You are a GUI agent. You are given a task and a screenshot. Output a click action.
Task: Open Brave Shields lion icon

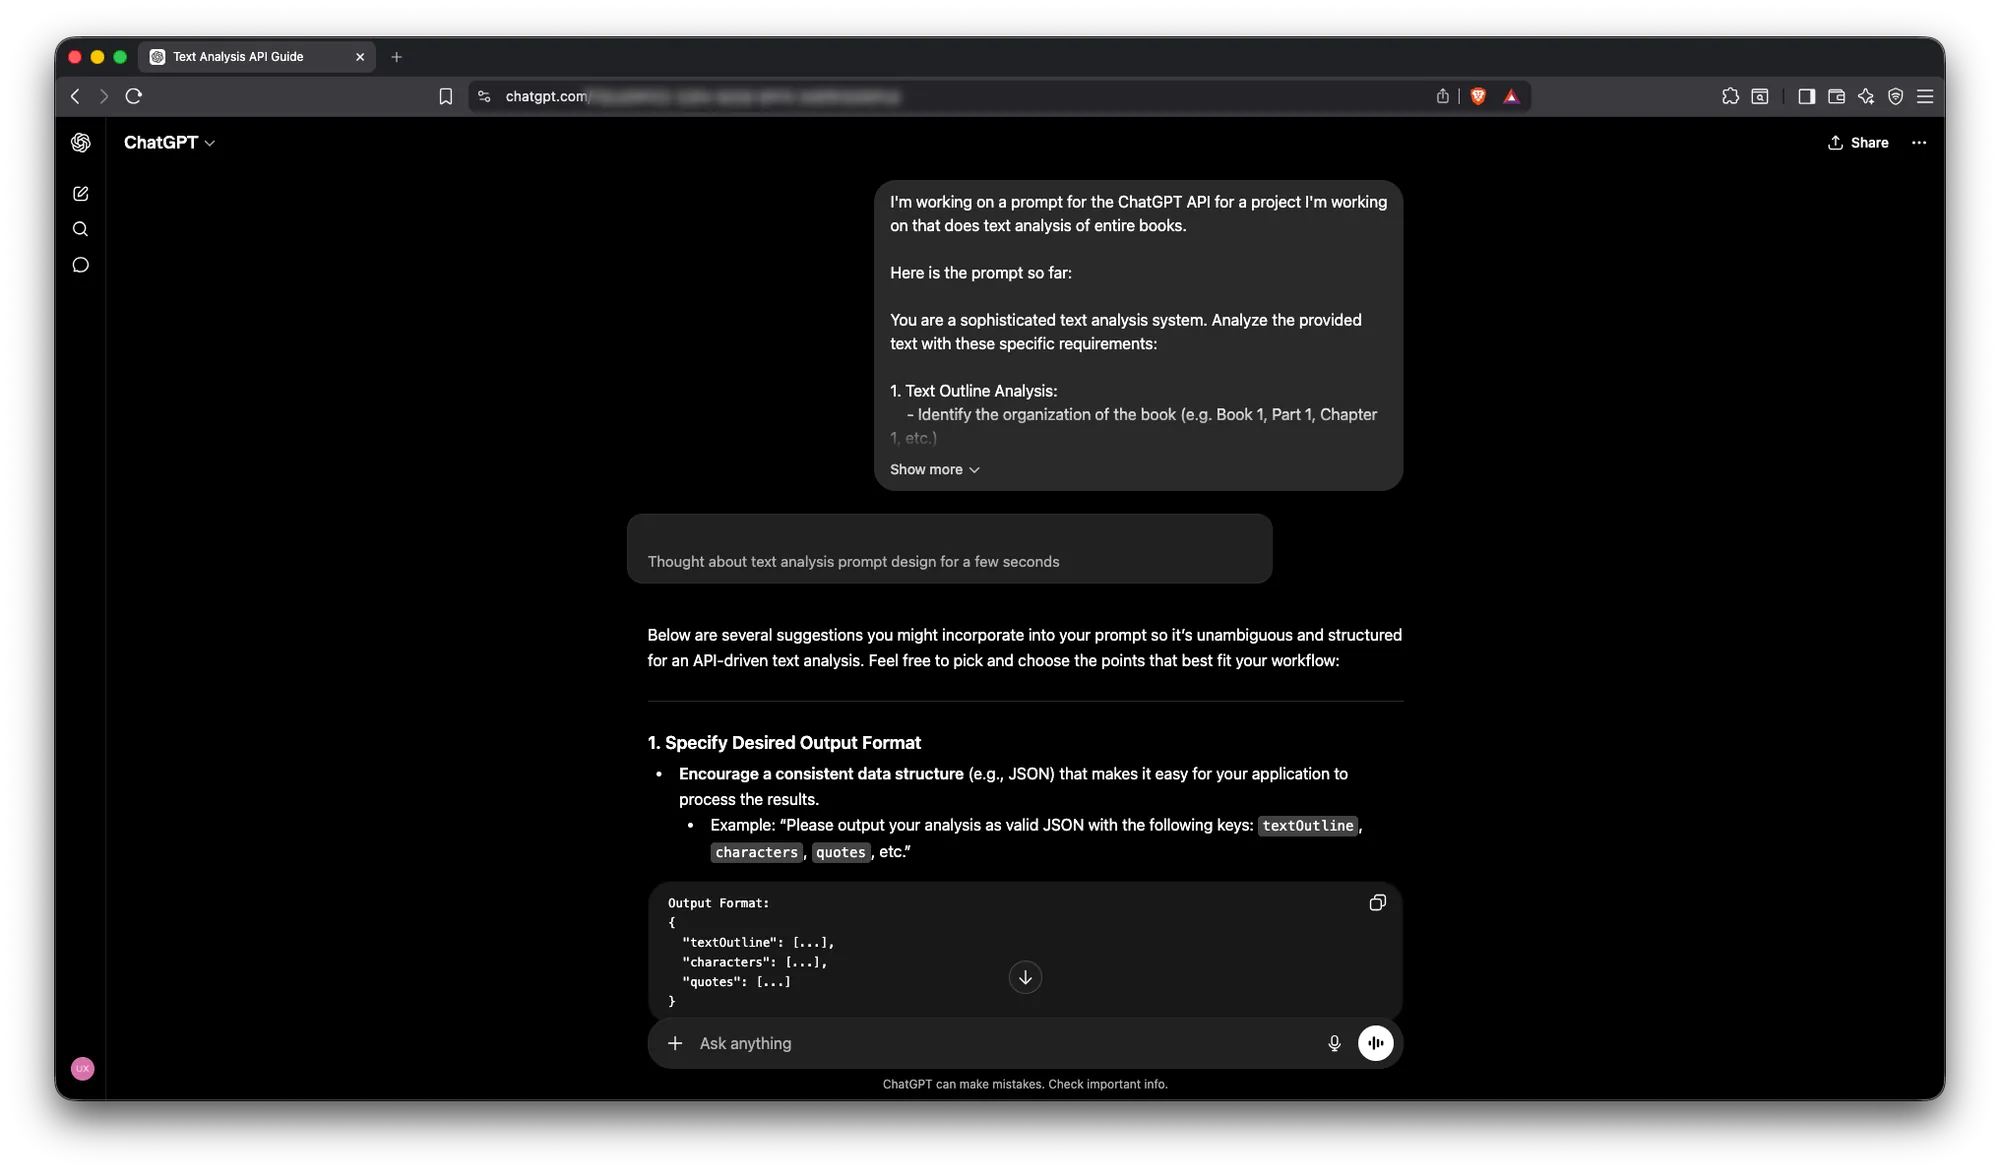point(1478,96)
